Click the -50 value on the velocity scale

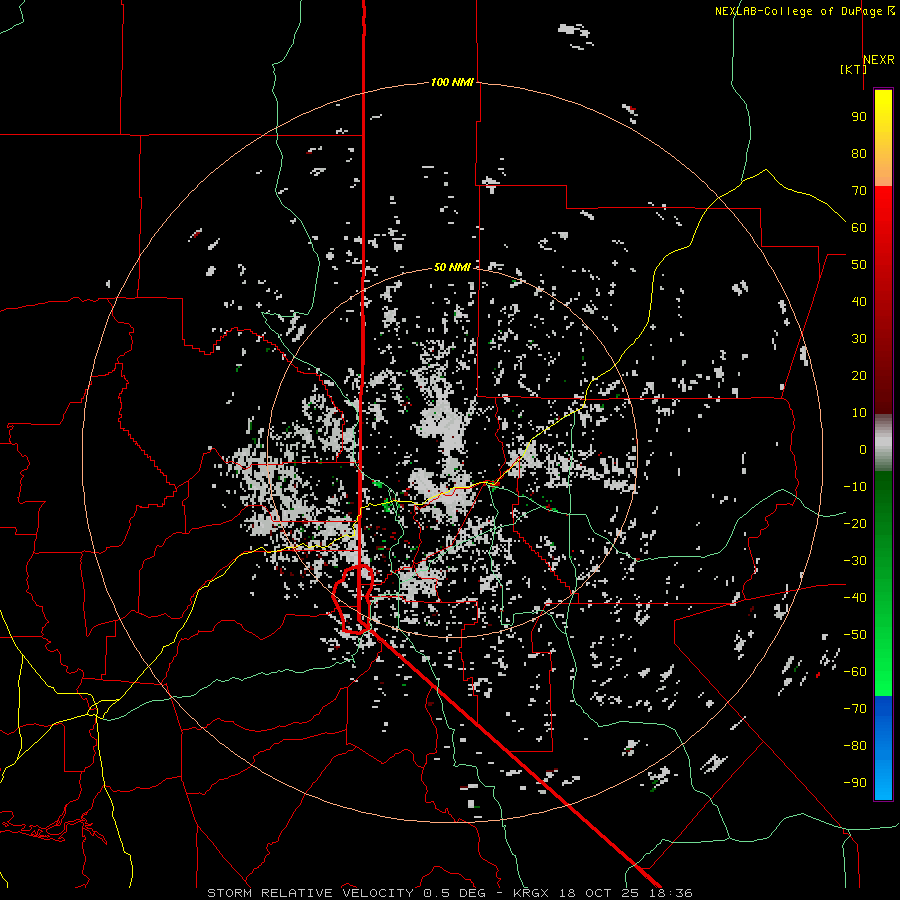click(855, 635)
